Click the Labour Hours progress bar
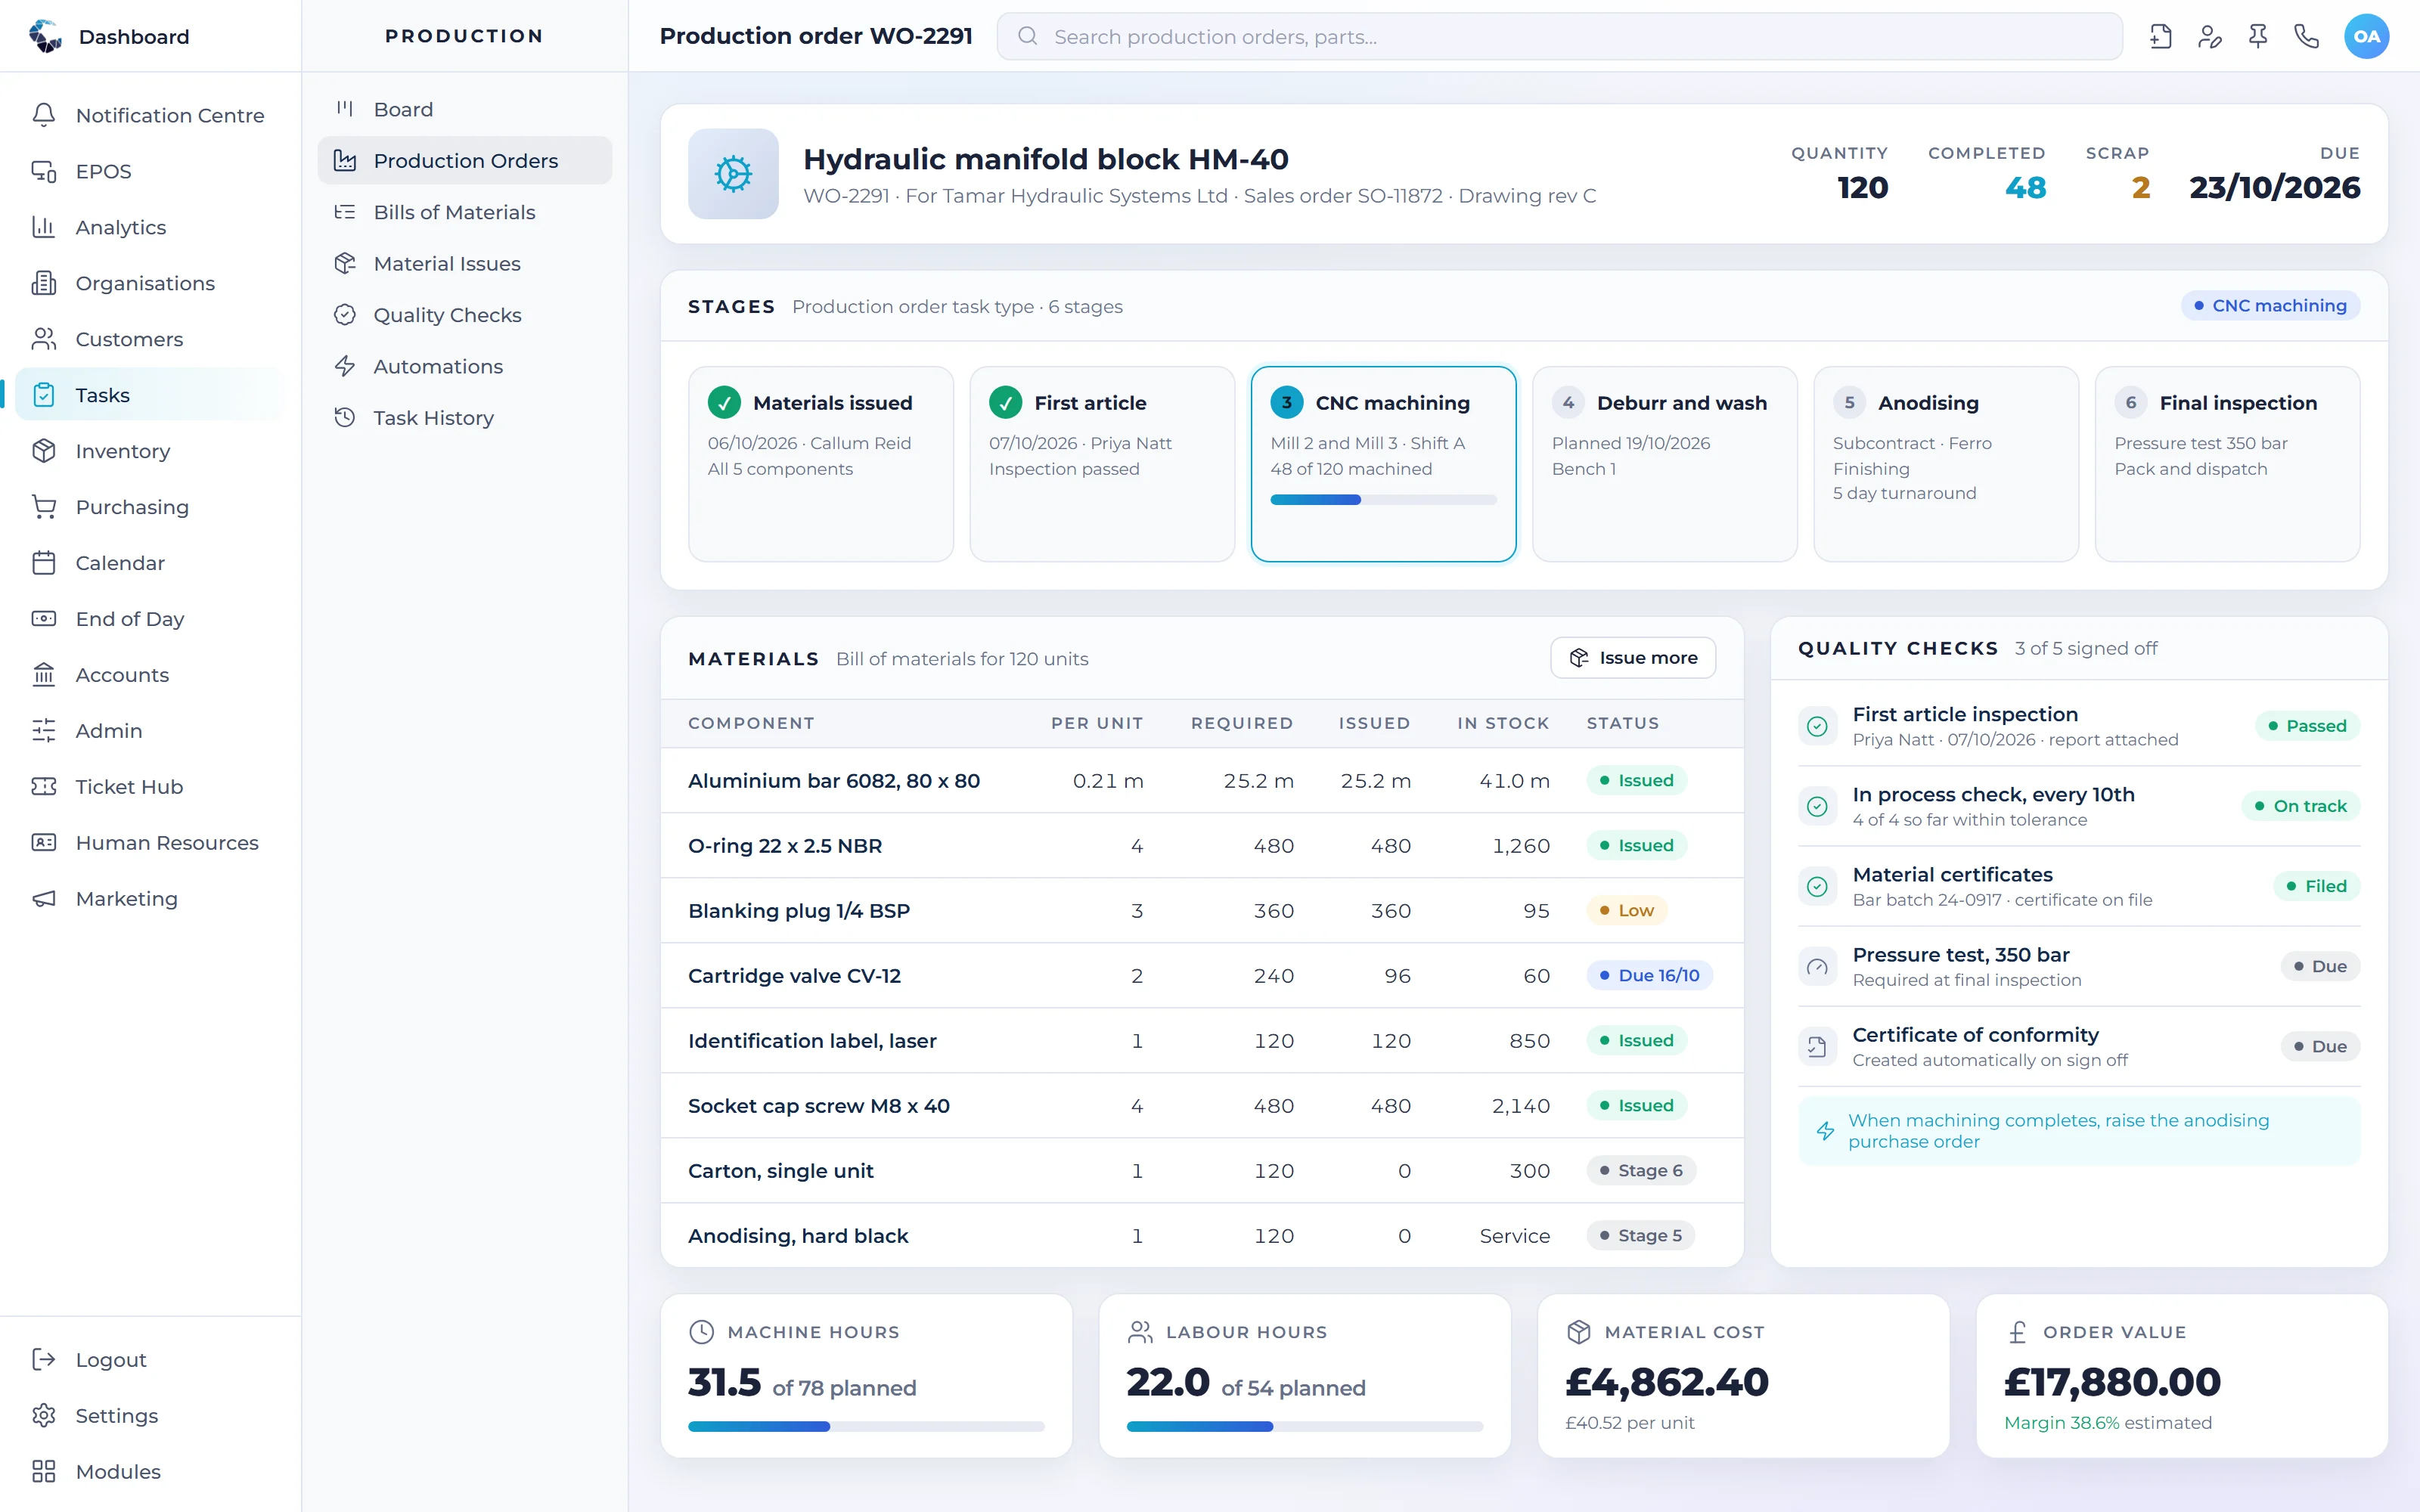The width and height of the screenshot is (2420, 1512). 1304,1427
